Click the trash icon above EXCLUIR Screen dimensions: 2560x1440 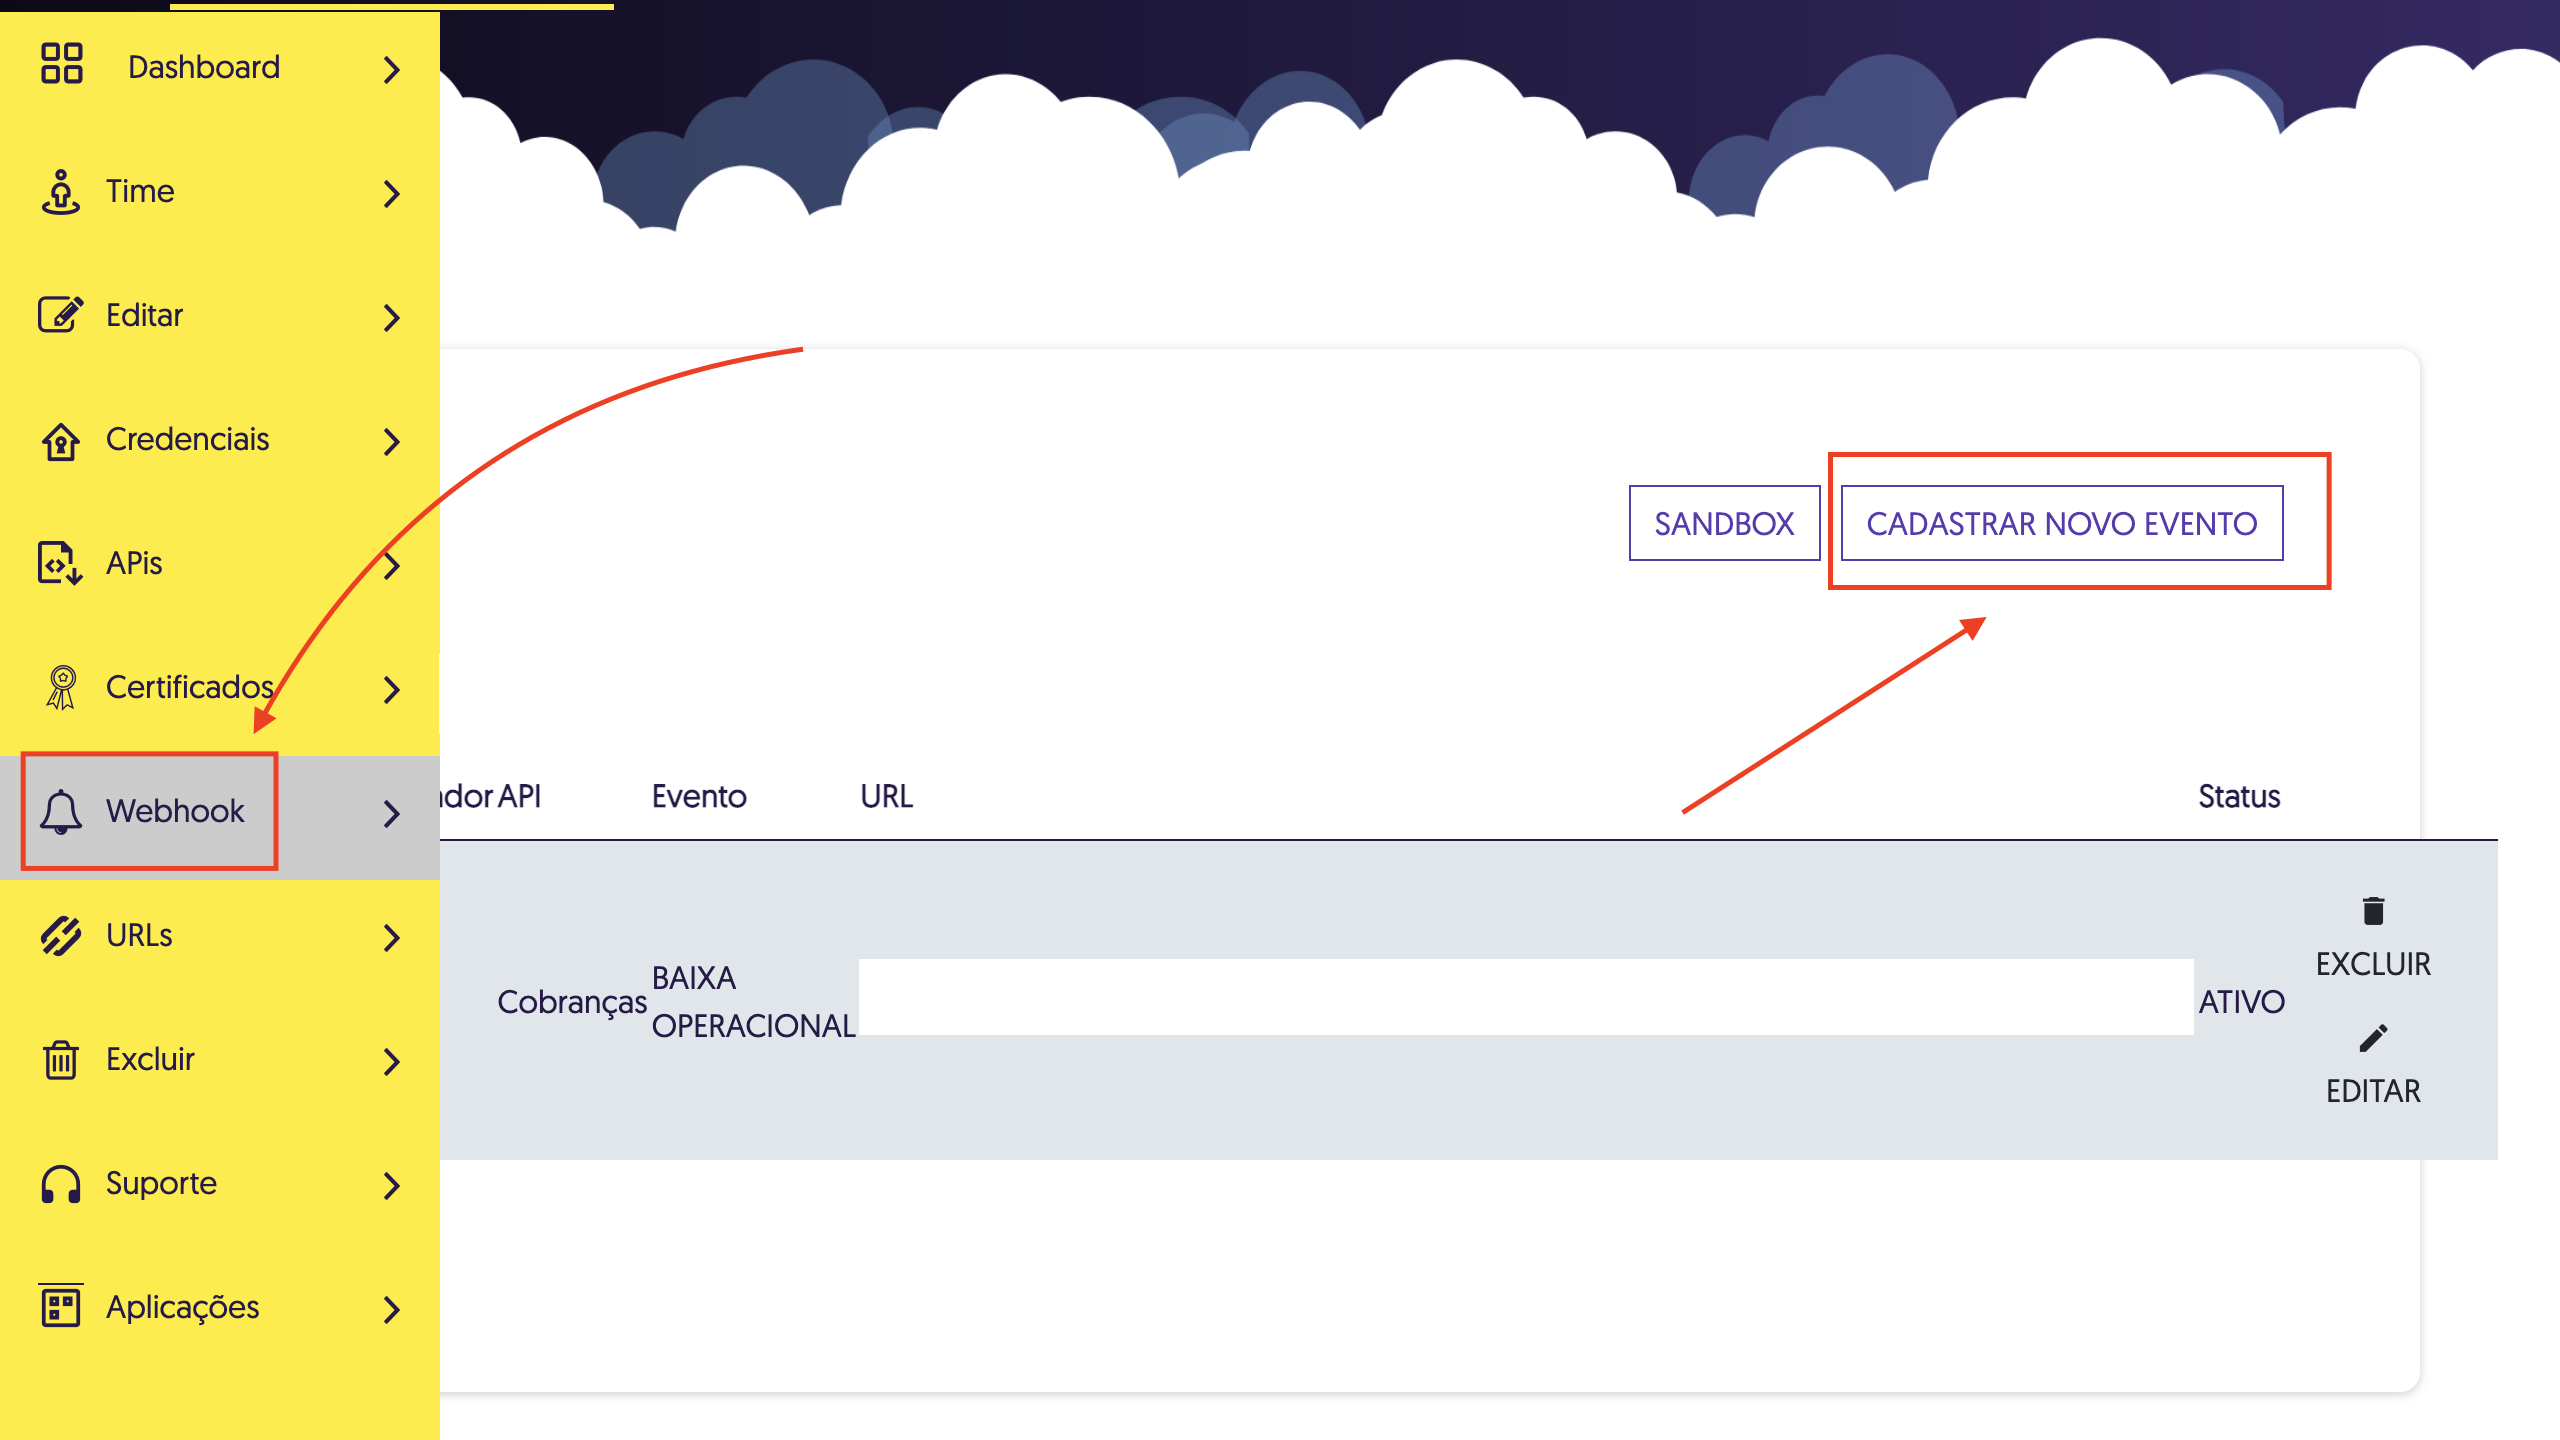point(2373,911)
